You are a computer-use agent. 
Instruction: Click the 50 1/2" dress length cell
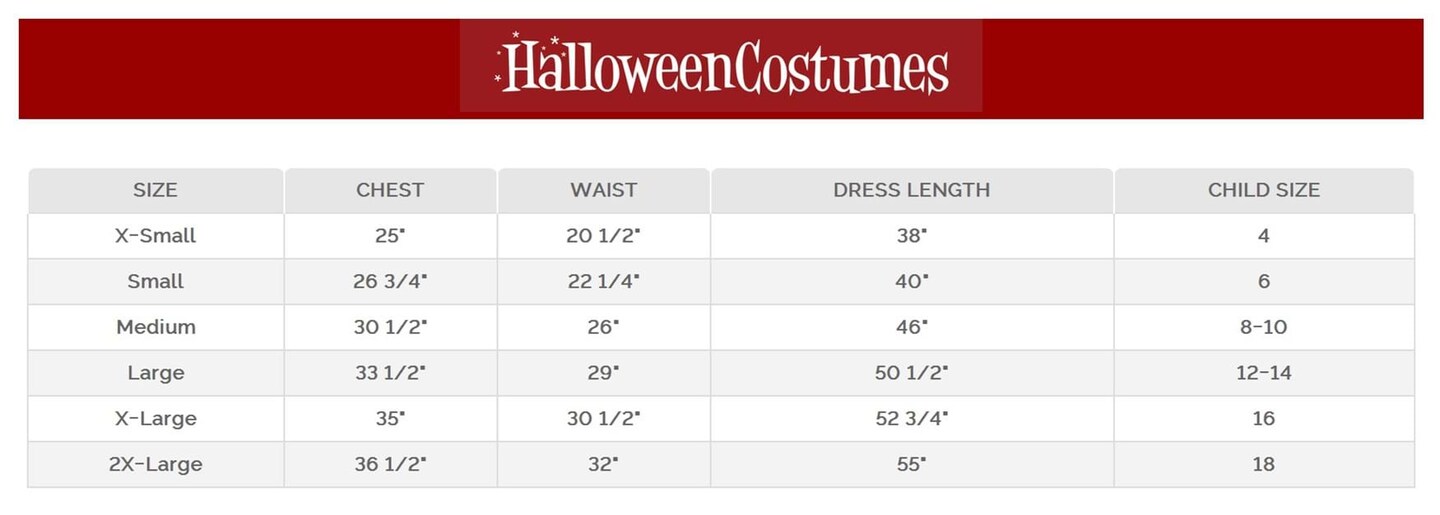911,373
